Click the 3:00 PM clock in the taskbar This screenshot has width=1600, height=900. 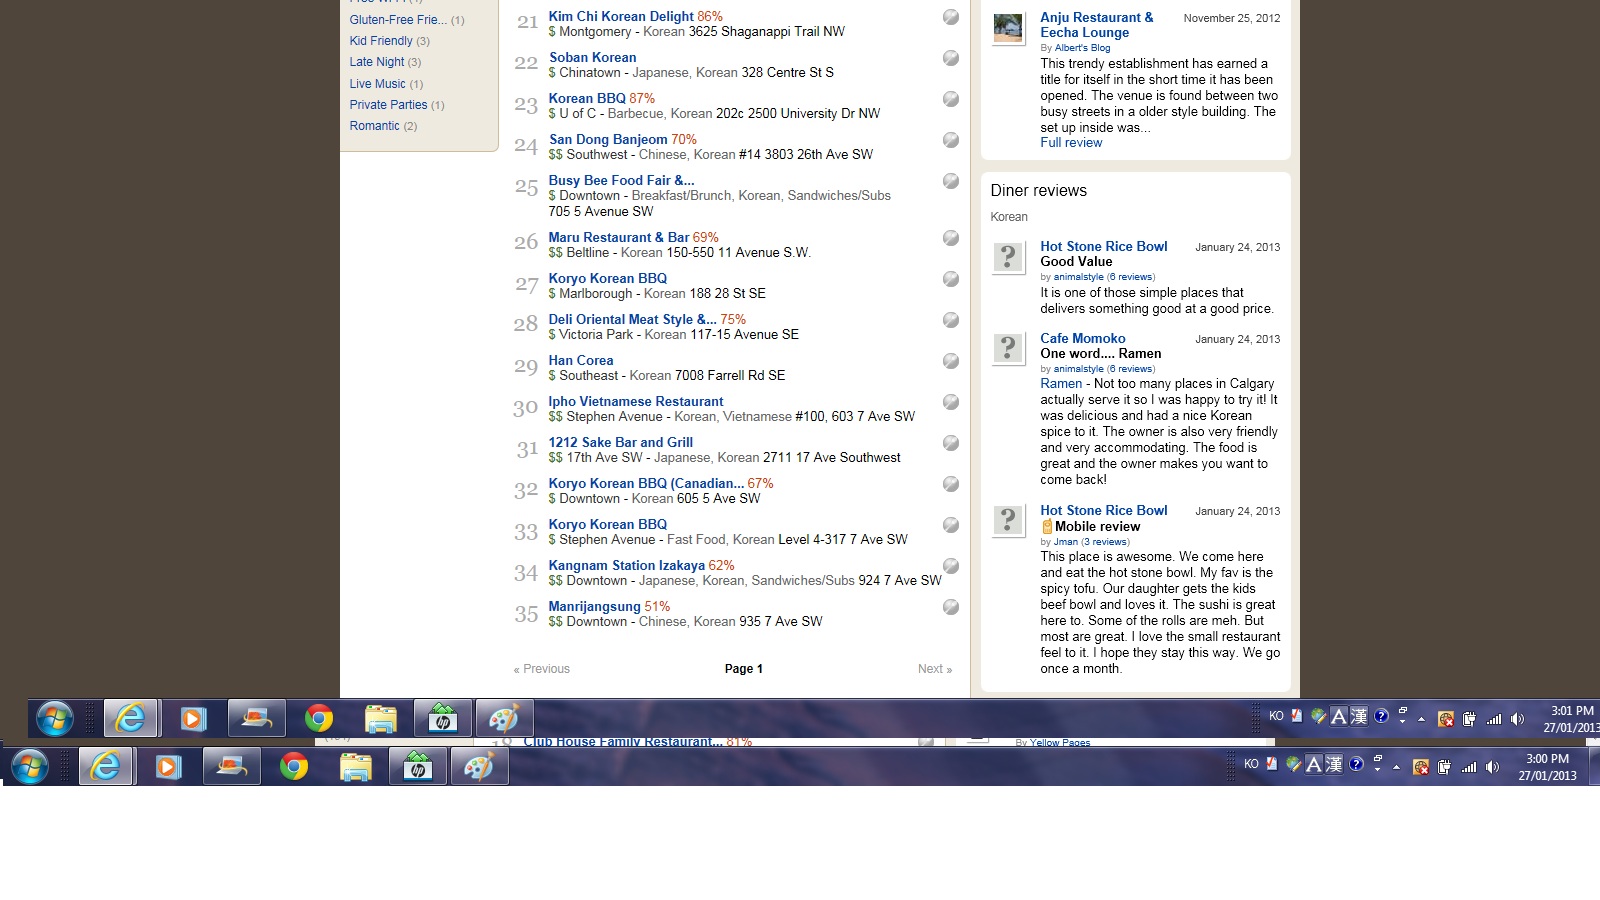pos(1547,767)
